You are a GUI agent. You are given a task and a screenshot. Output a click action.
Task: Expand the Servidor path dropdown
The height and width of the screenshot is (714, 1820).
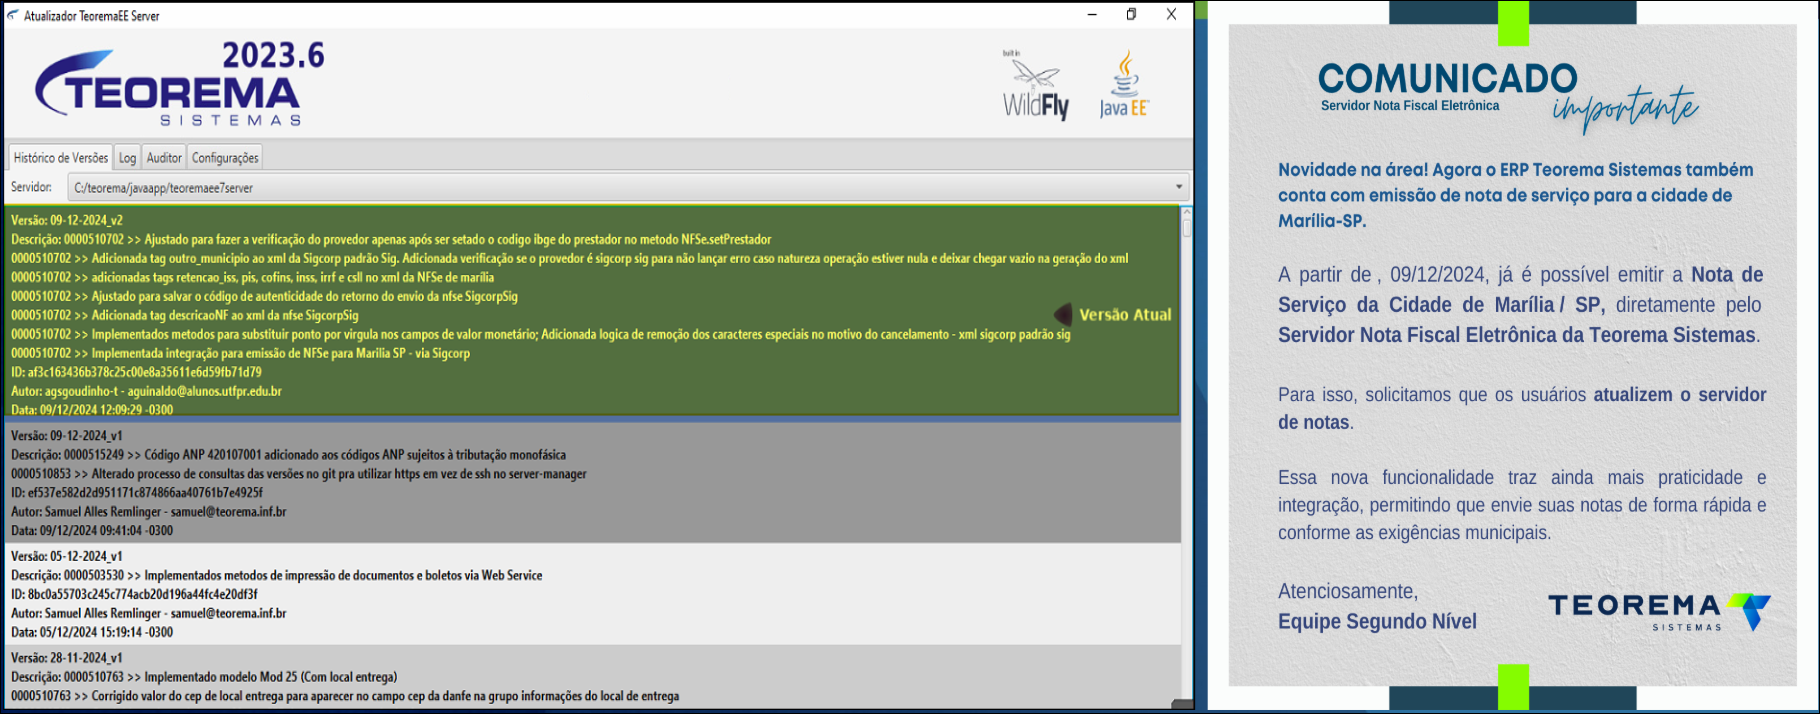(1179, 187)
